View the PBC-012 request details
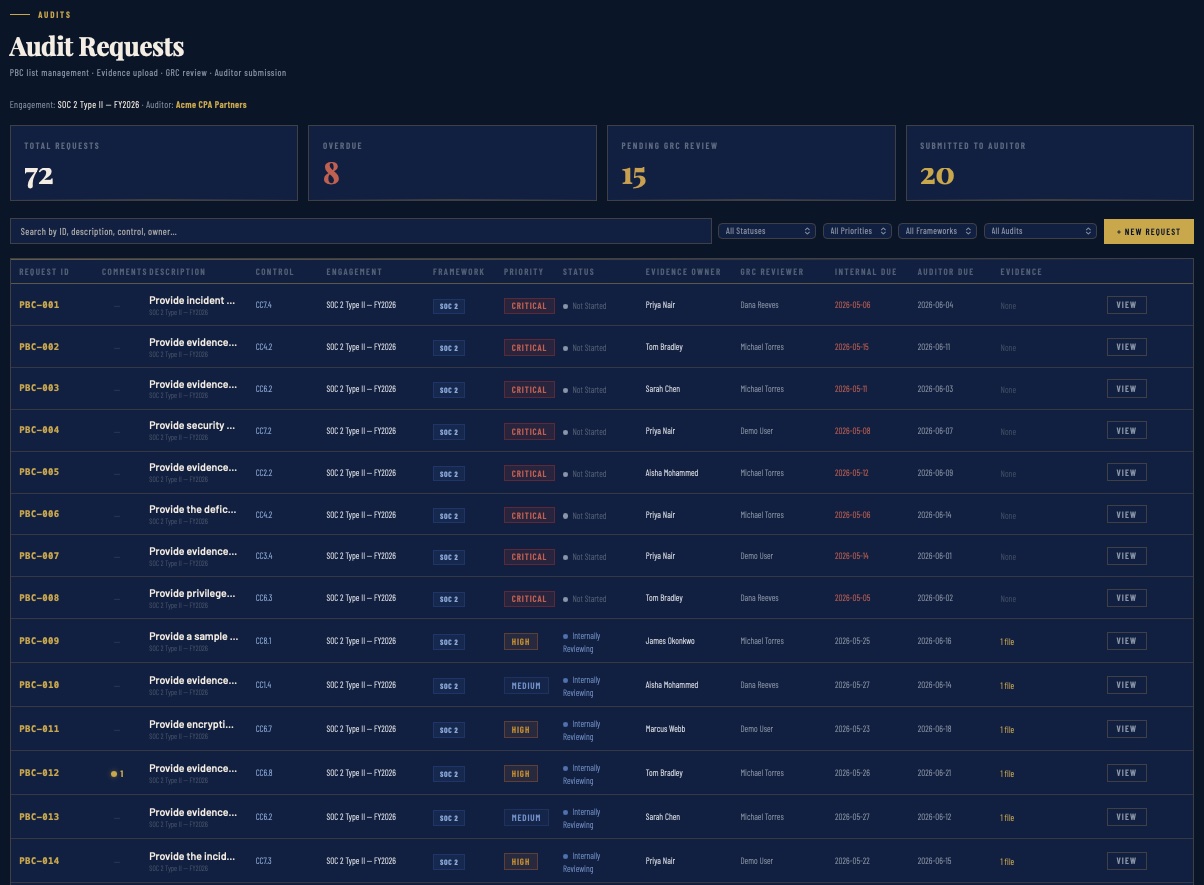The image size is (1204, 885). pyautogui.click(x=1126, y=773)
